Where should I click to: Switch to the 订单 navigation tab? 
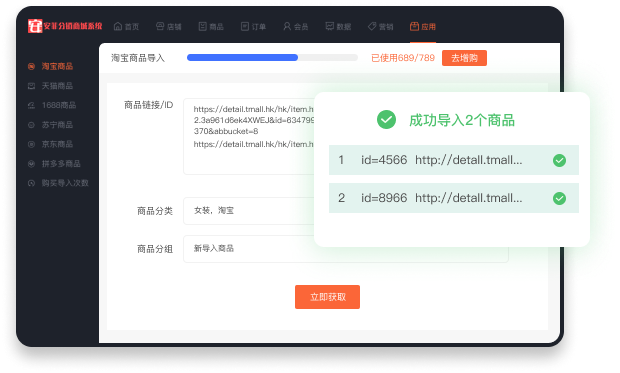pos(253,27)
